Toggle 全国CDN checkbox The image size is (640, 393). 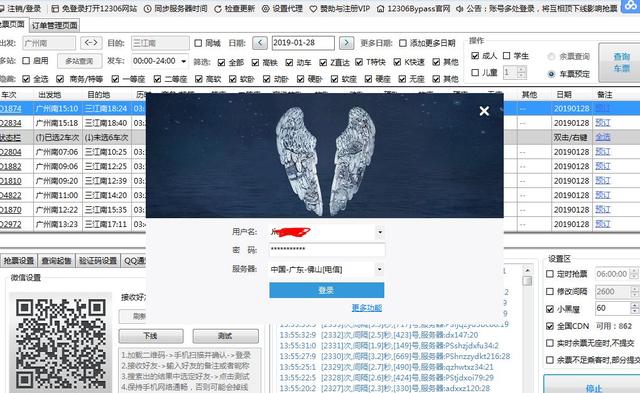click(x=550, y=326)
